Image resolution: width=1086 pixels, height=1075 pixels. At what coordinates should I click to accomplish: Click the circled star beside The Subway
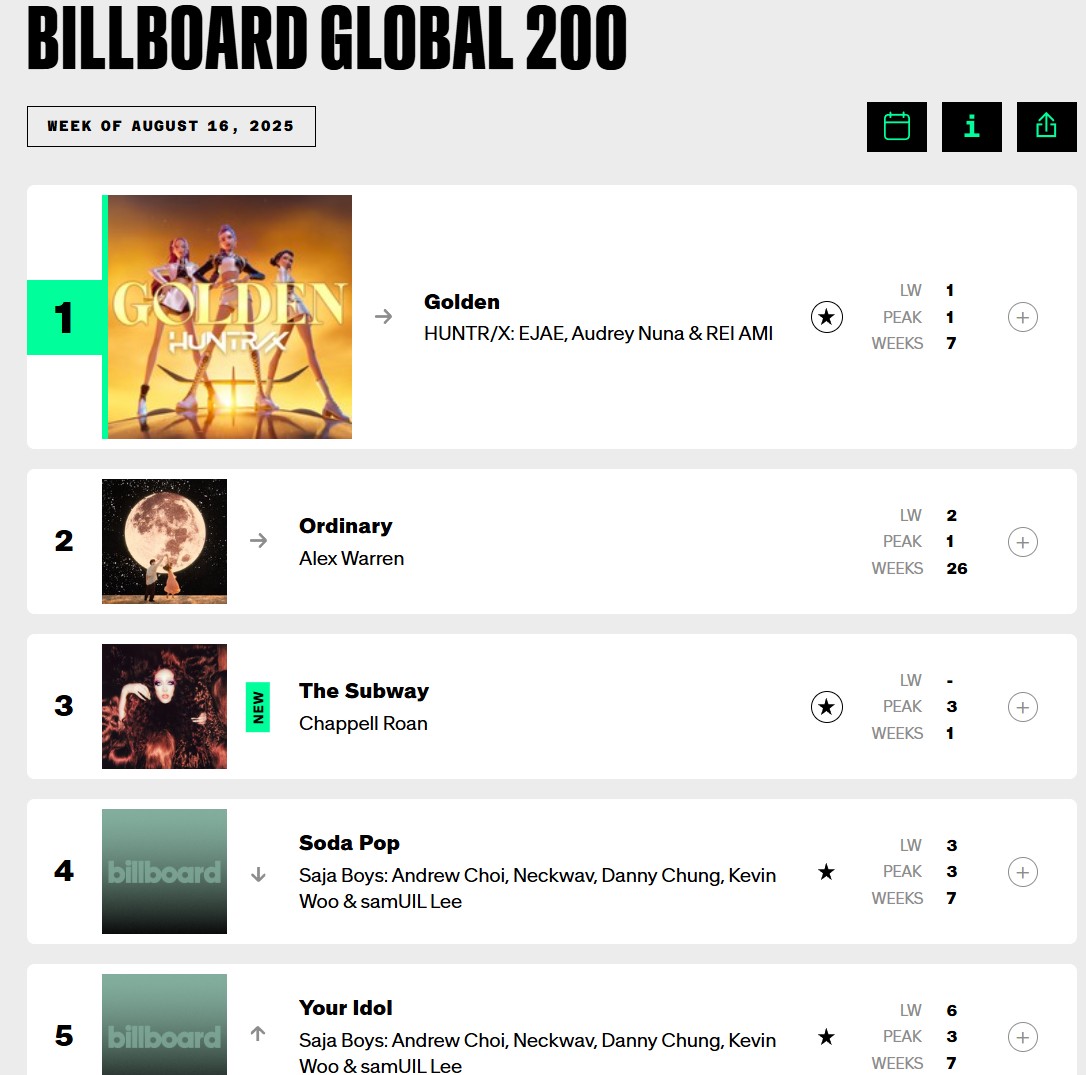click(x=826, y=707)
